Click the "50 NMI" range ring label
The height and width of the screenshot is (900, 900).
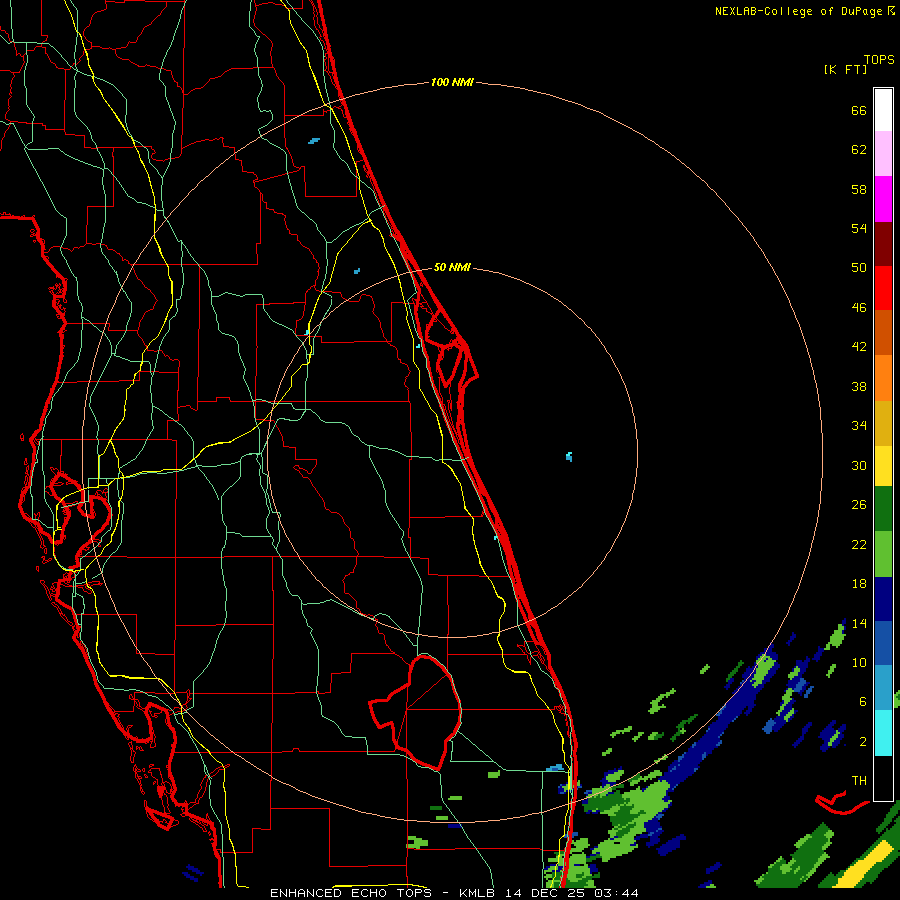(x=452, y=267)
